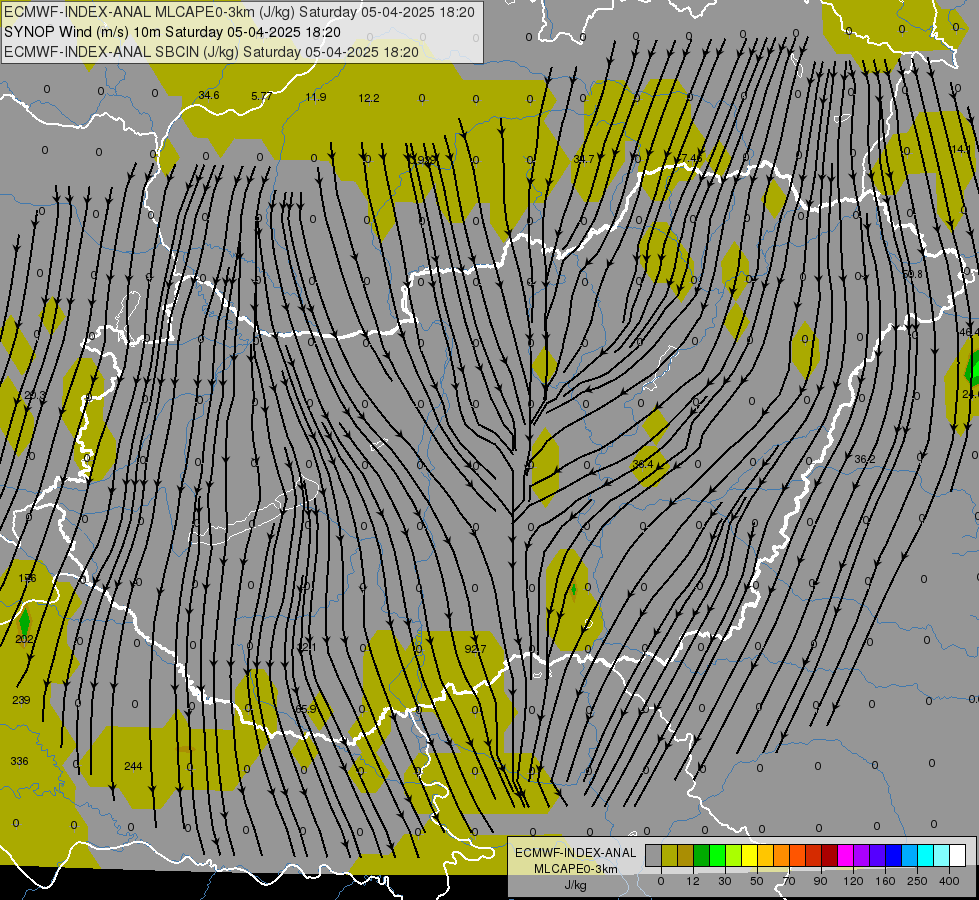Image resolution: width=979 pixels, height=900 pixels.
Task: Click the map value '36.2'
Action: (x=865, y=459)
